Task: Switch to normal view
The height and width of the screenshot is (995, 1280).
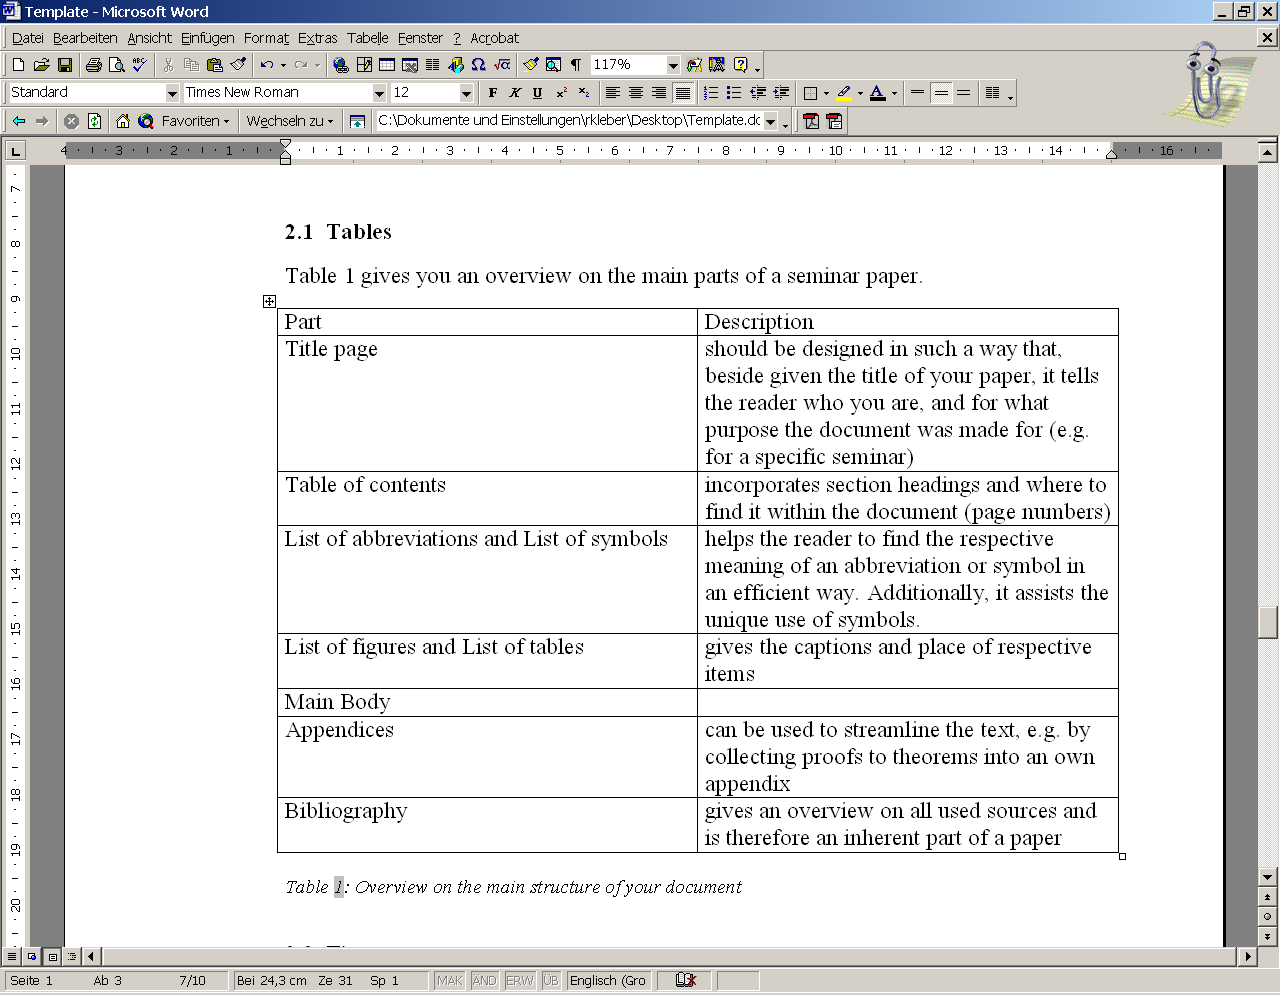Action: pyautogui.click(x=12, y=956)
